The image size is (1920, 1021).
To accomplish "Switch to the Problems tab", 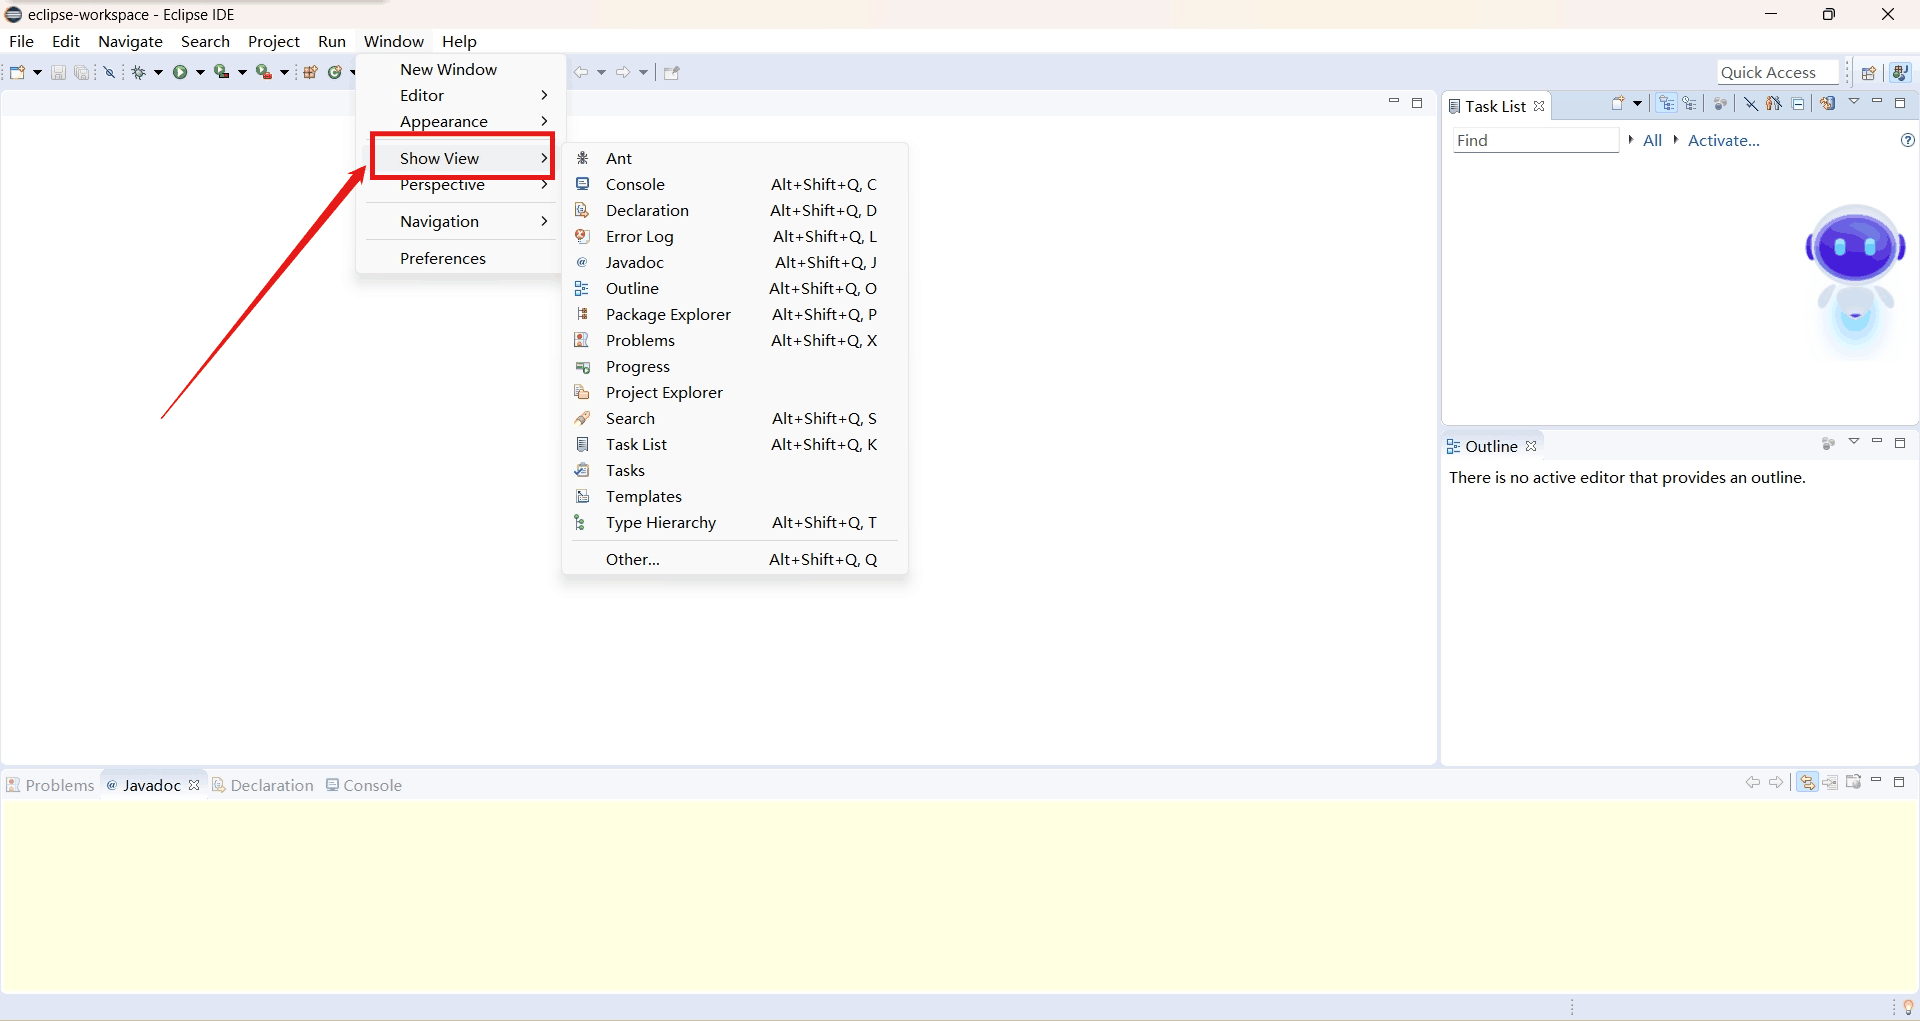I will pos(50,785).
